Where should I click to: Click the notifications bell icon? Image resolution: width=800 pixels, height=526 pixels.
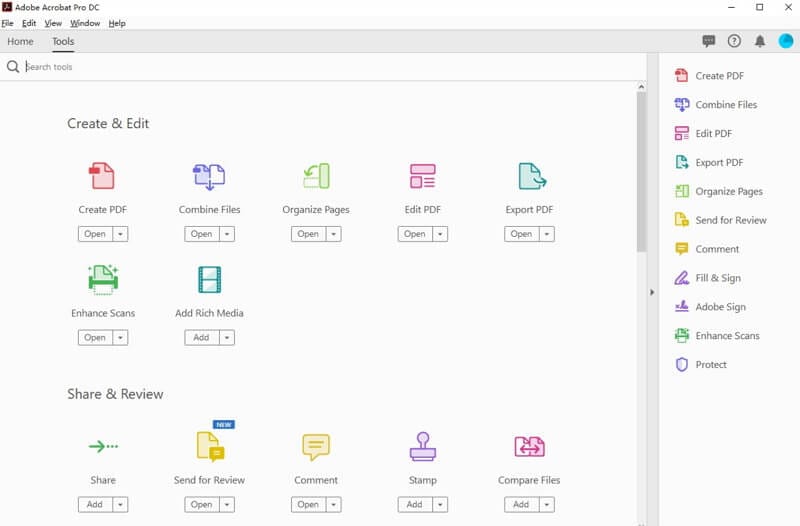760,41
